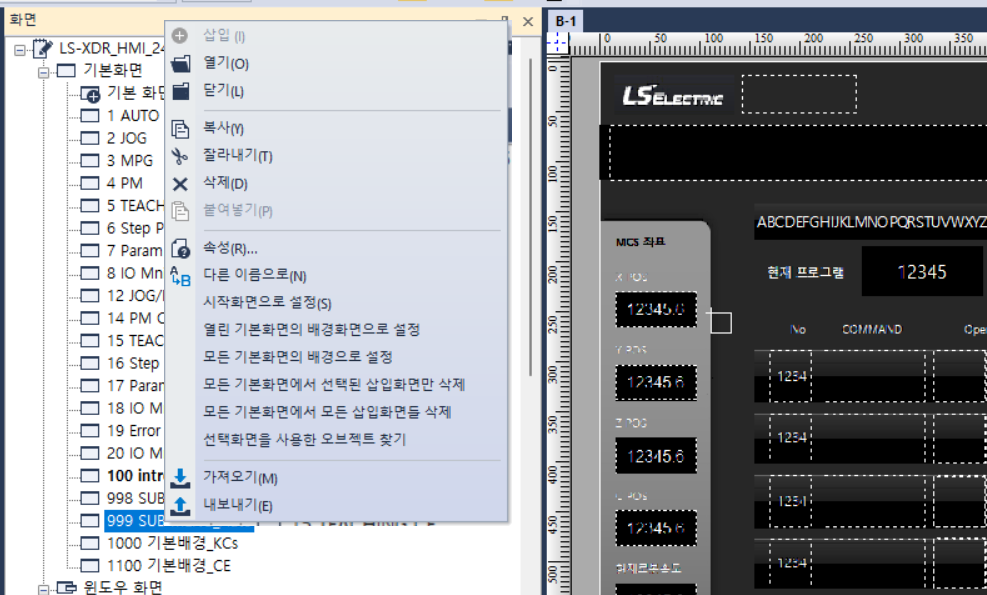The height and width of the screenshot is (595, 987).
Task: Select the 6 Step screen in tree
Action: pos(135,229)
